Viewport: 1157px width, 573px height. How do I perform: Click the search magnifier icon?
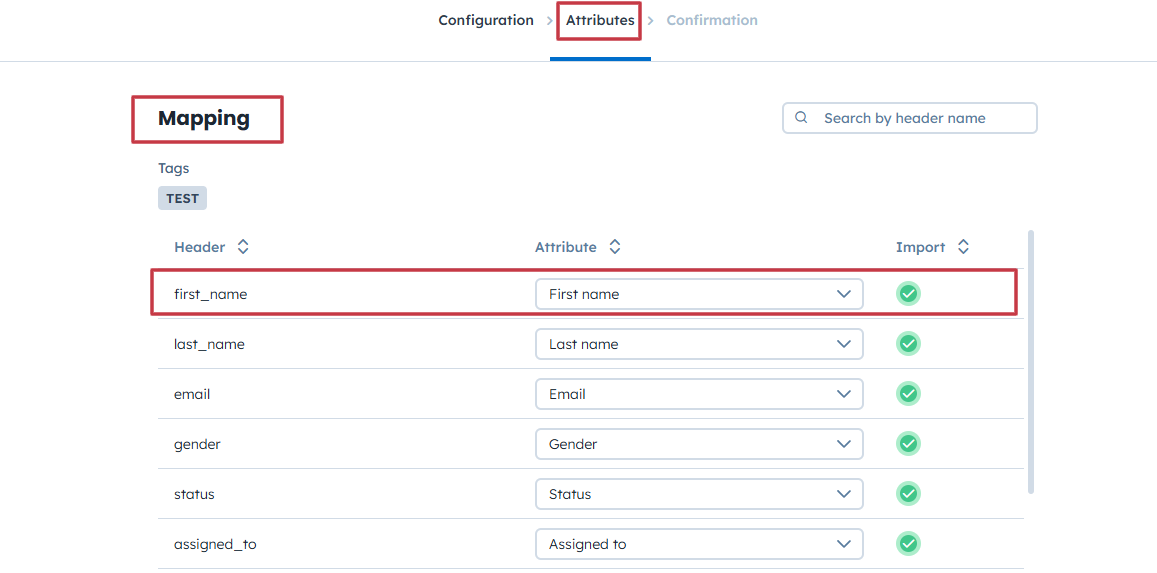[801, 118]
